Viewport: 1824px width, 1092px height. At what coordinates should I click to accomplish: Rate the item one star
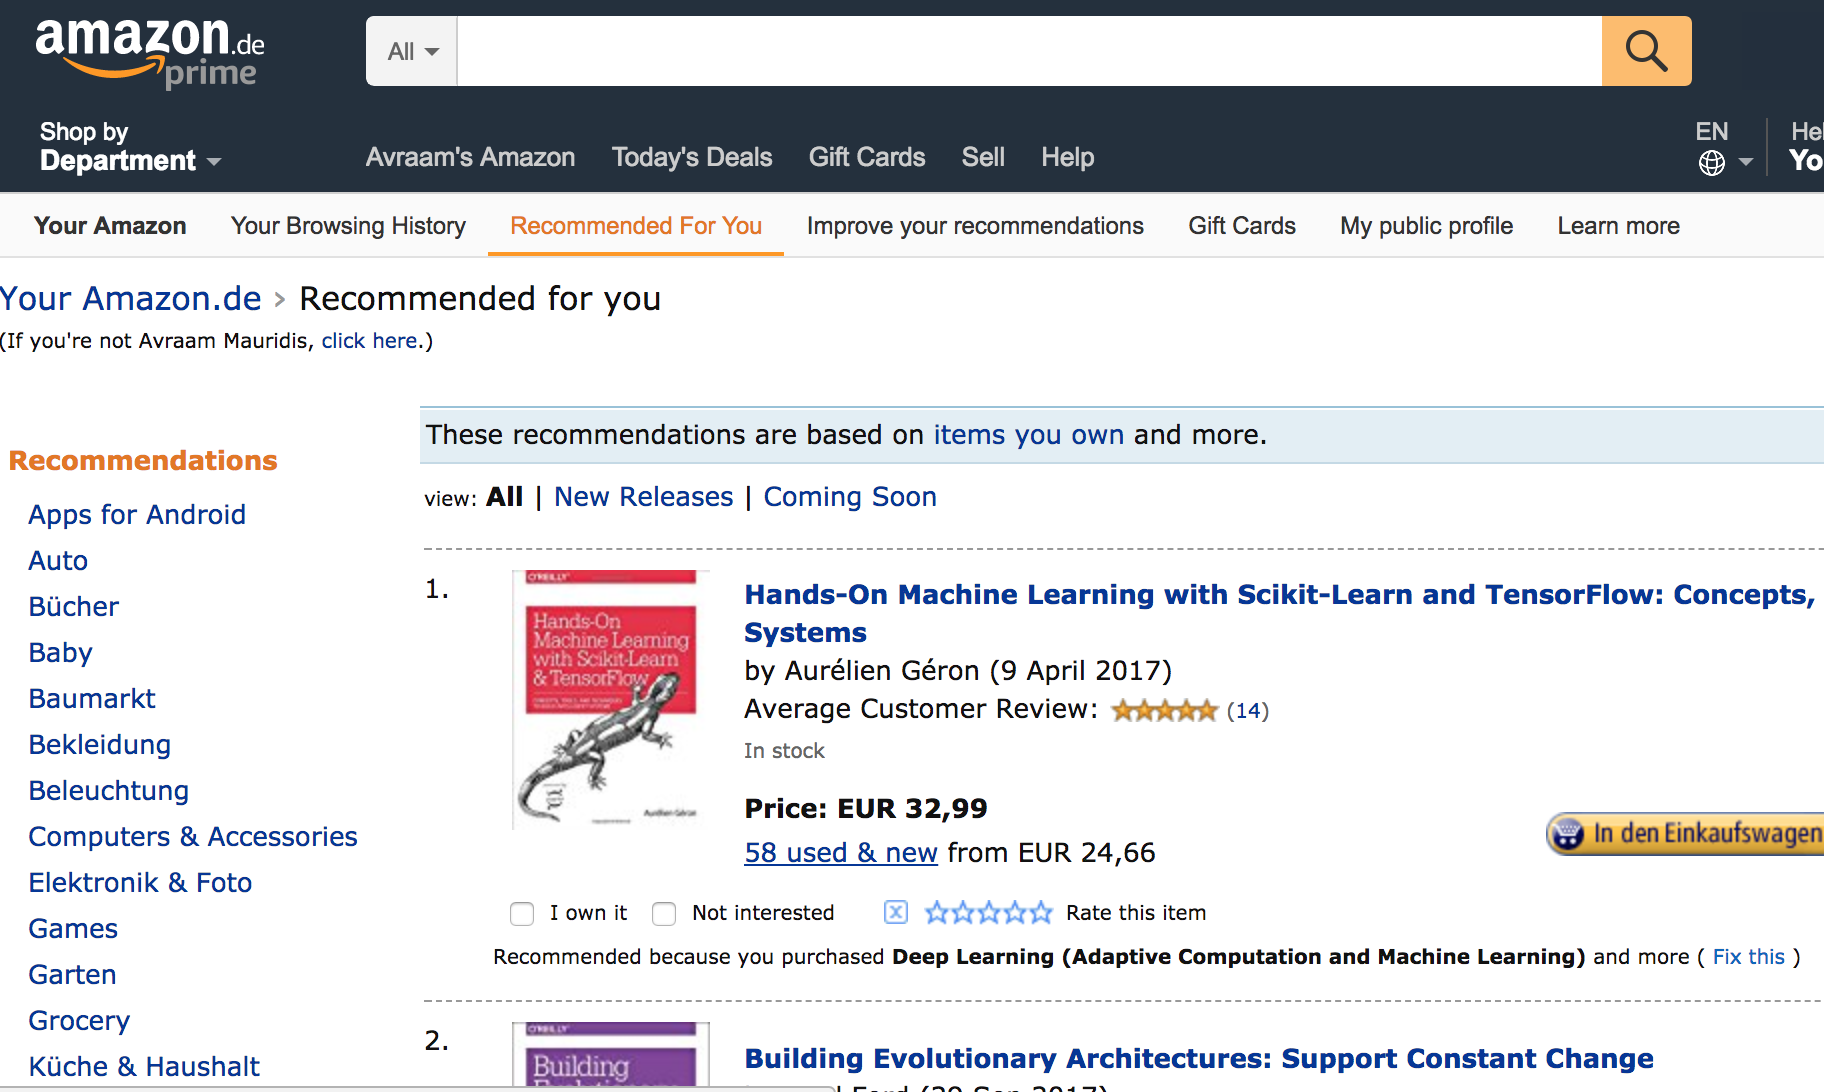point(937,912)
